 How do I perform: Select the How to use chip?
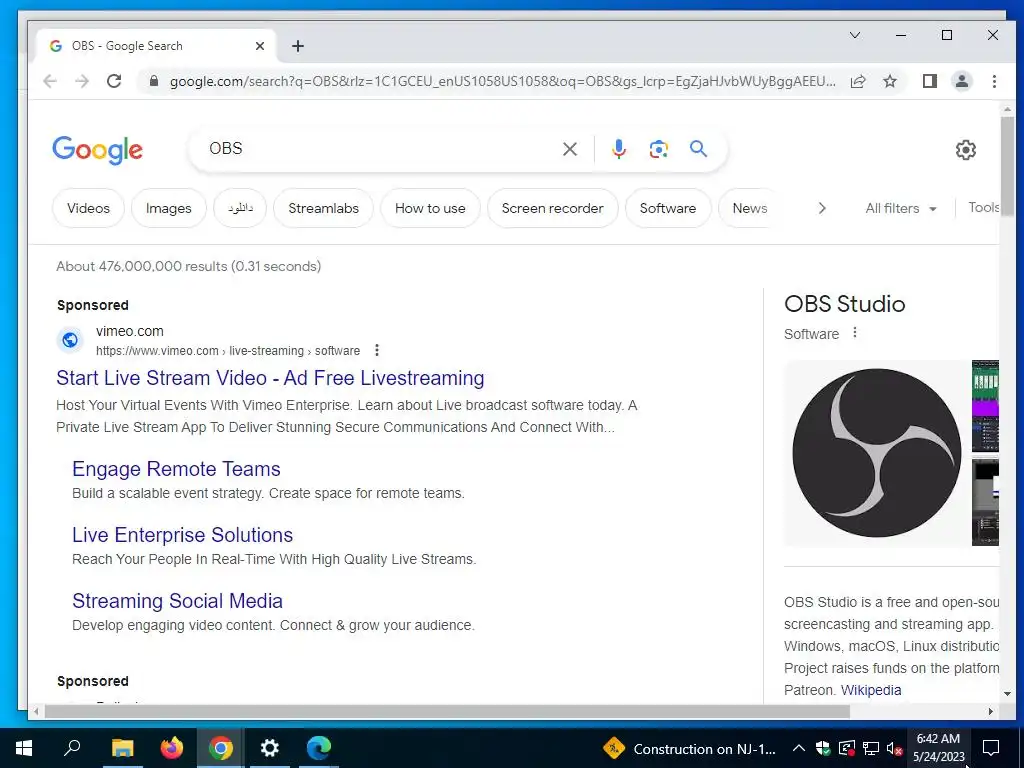(430, 208)
